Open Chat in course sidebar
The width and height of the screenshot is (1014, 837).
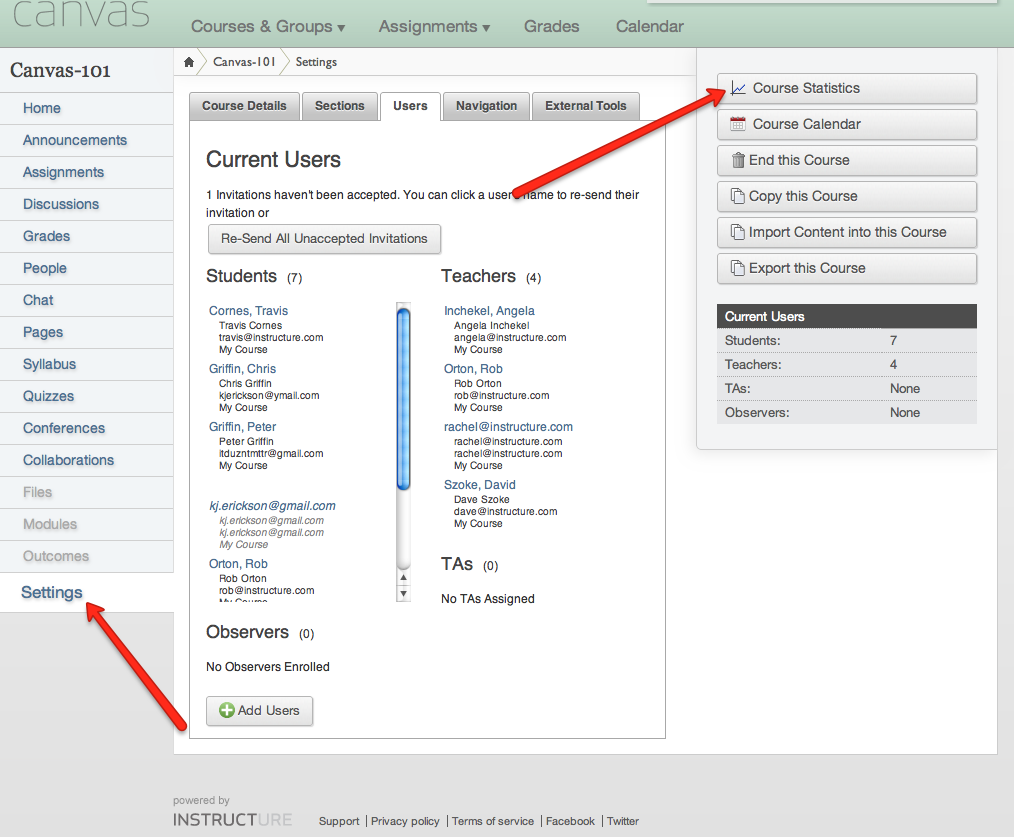click(87, 300)
